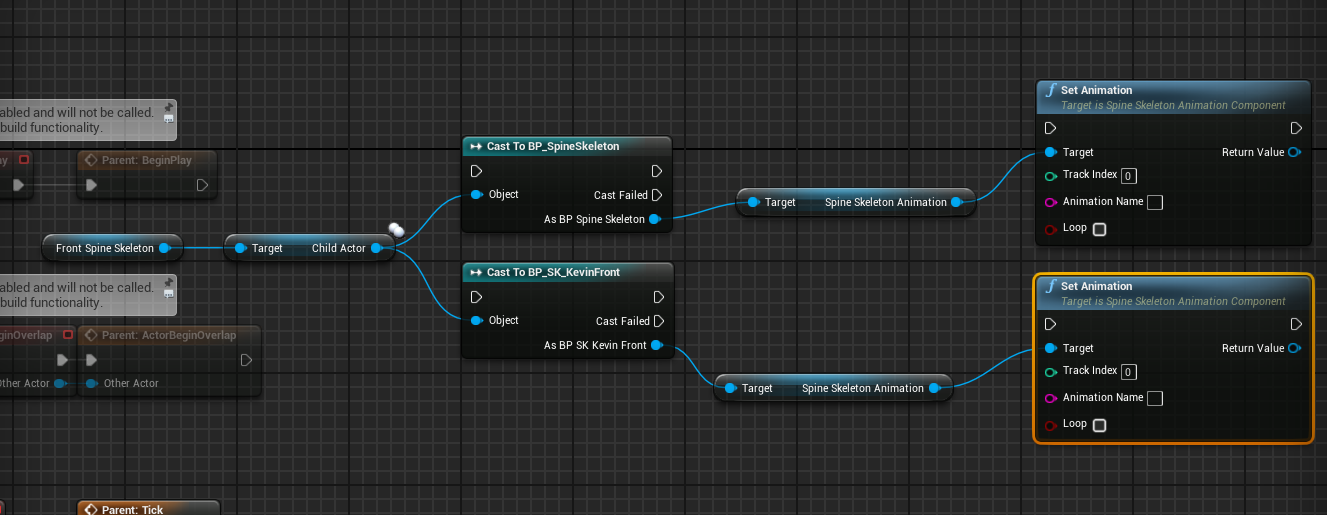Click the Child Actor output pin
This screenshot has width=1327, height=515.
pyautogui.click(x=377, y=248)
